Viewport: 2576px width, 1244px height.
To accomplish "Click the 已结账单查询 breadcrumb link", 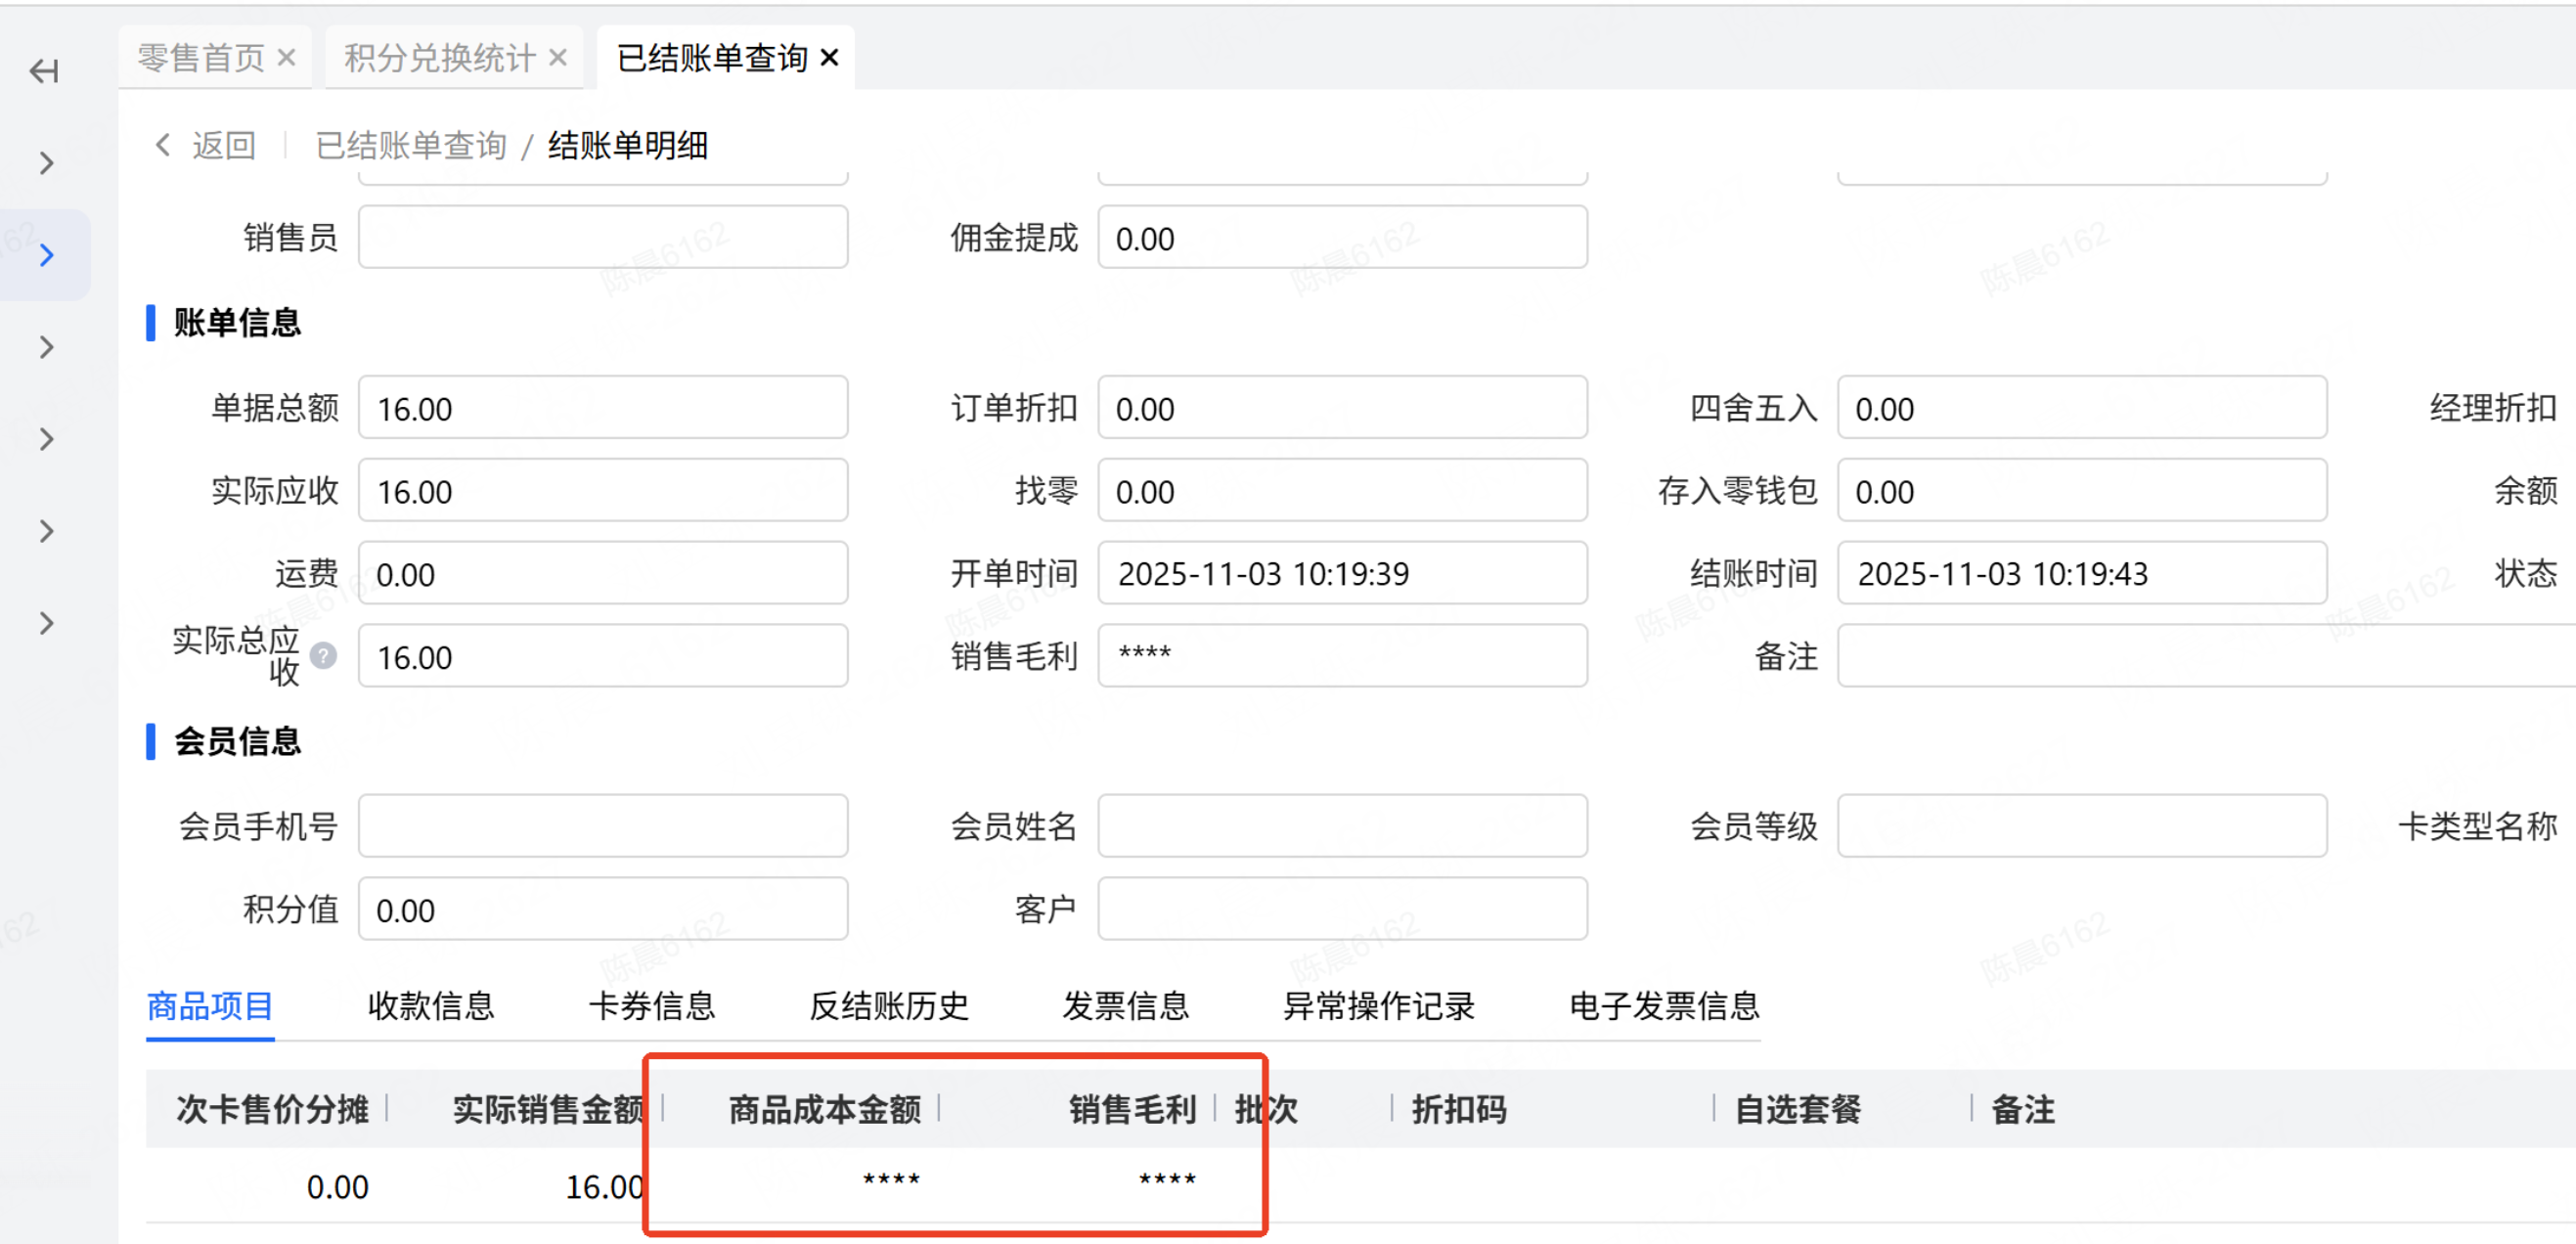I will click(x=411, y=145).
